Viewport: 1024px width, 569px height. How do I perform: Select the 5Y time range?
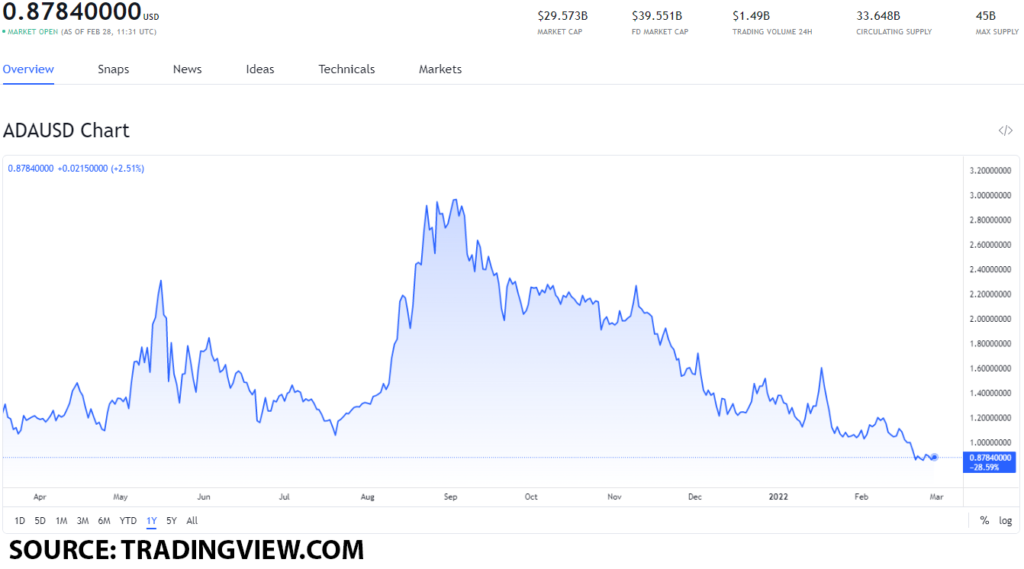point(172,521)
